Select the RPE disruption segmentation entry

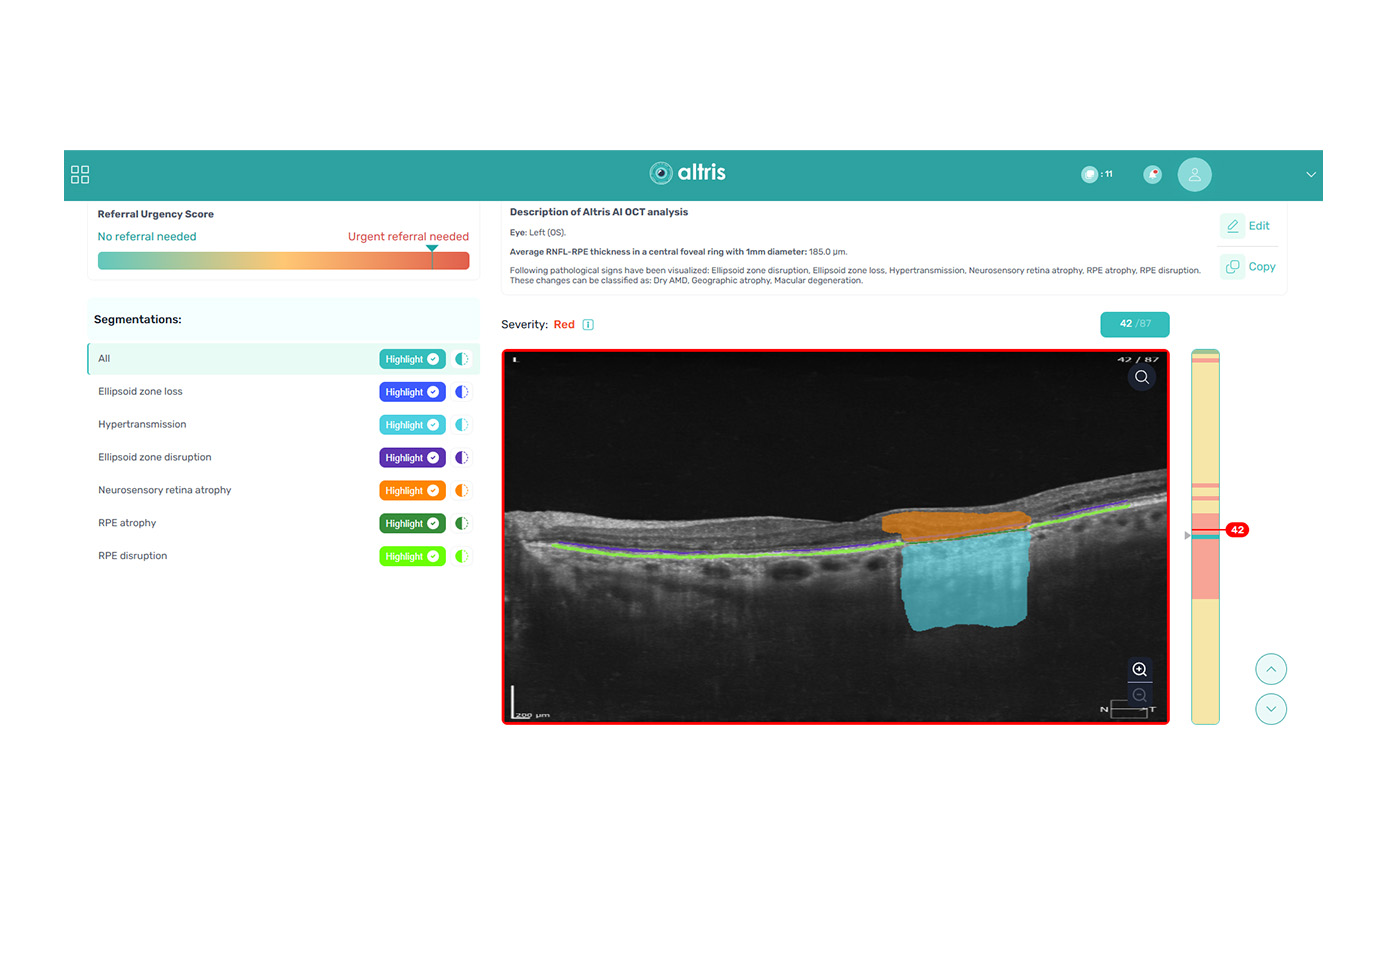coord(200,555)
